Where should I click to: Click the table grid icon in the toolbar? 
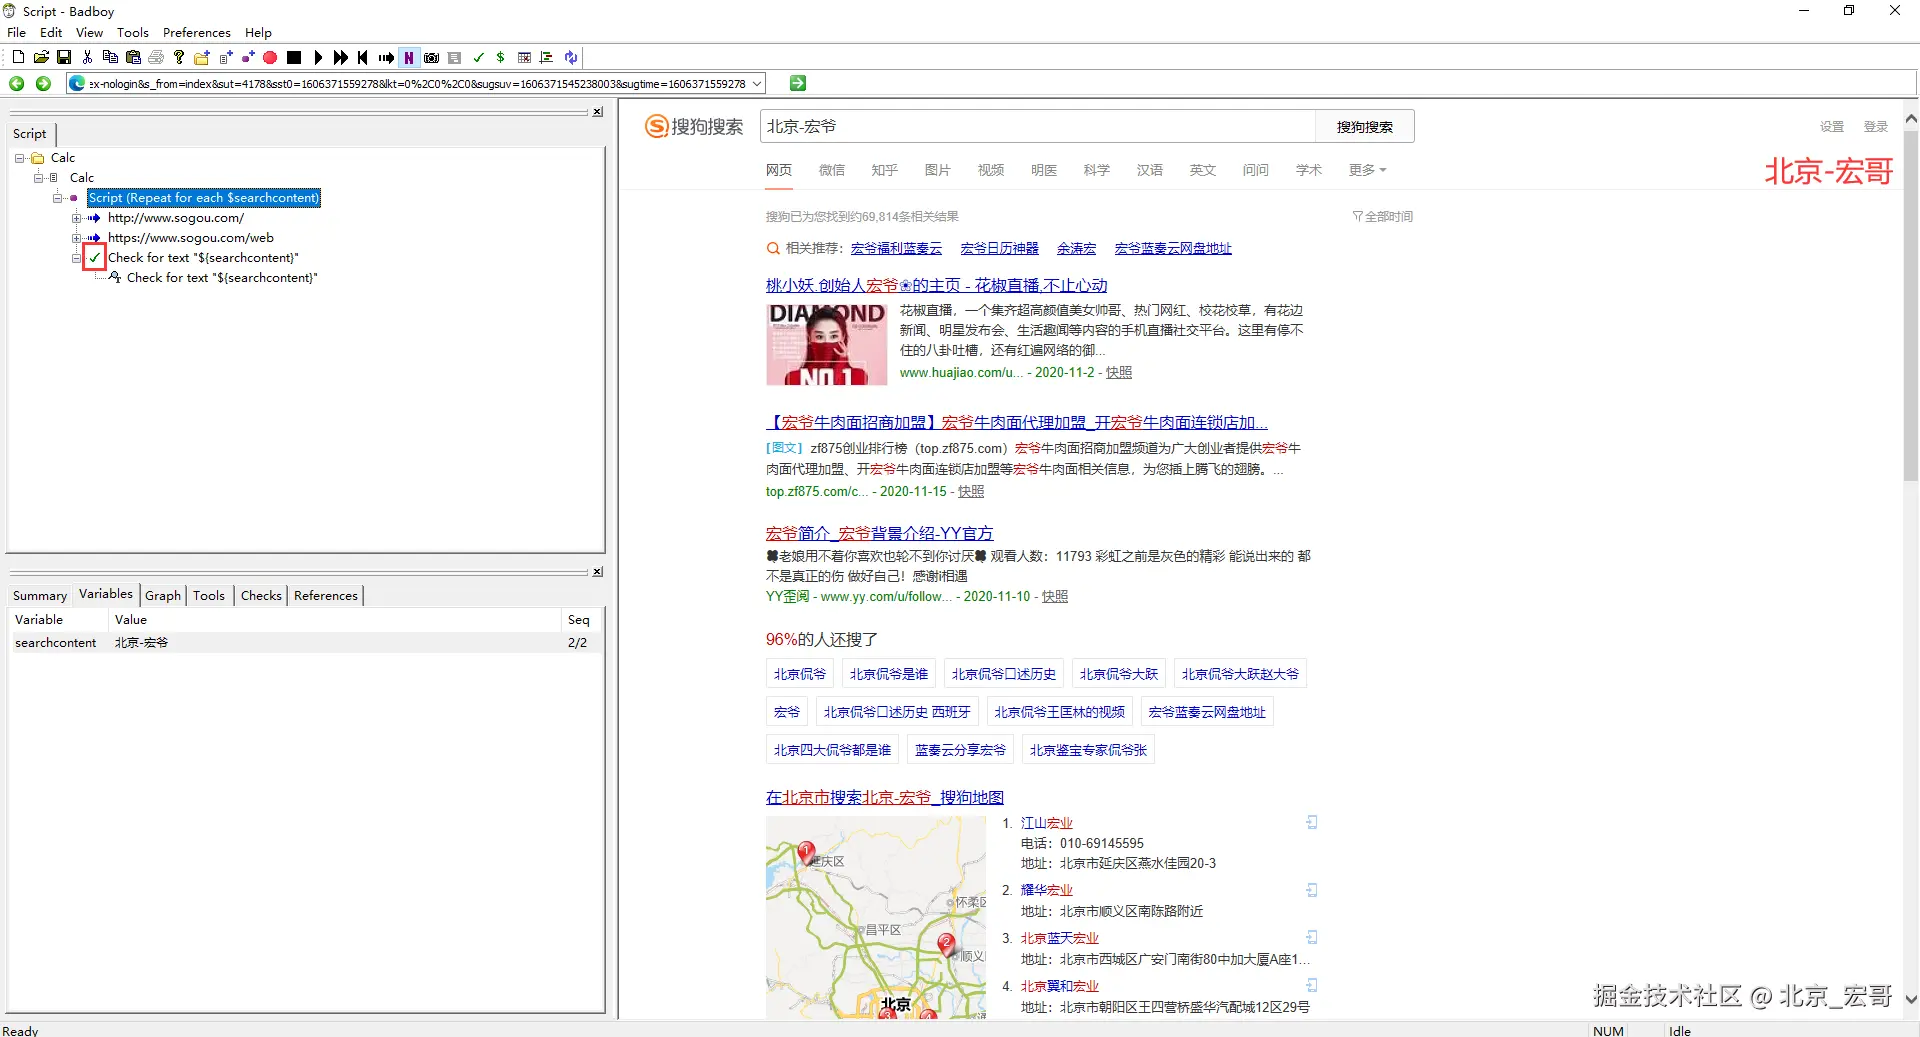point(524,58)
